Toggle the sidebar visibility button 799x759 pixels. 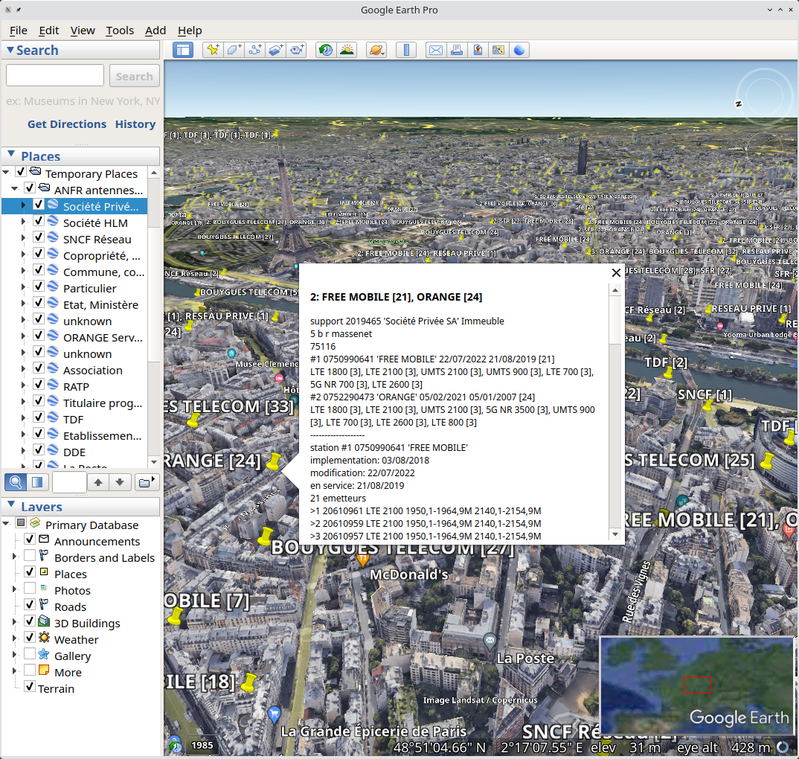183,50
